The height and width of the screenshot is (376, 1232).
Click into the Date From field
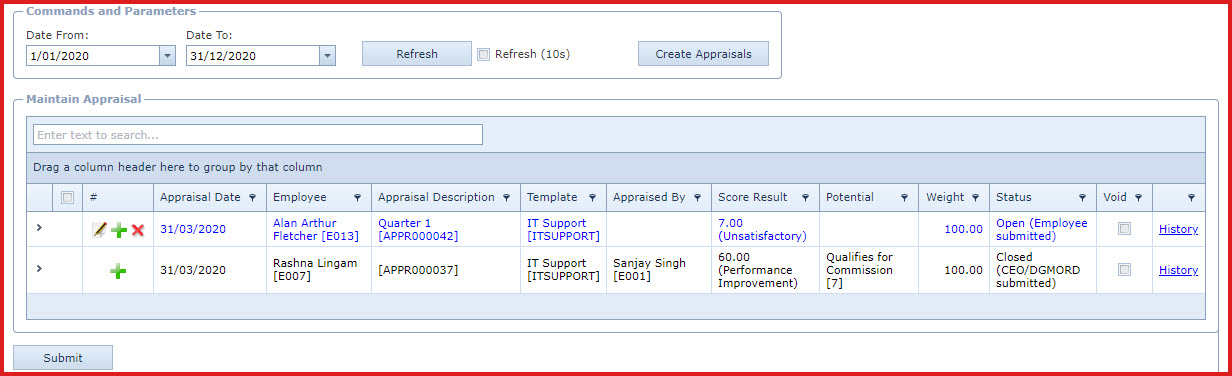tap(93, 56)
